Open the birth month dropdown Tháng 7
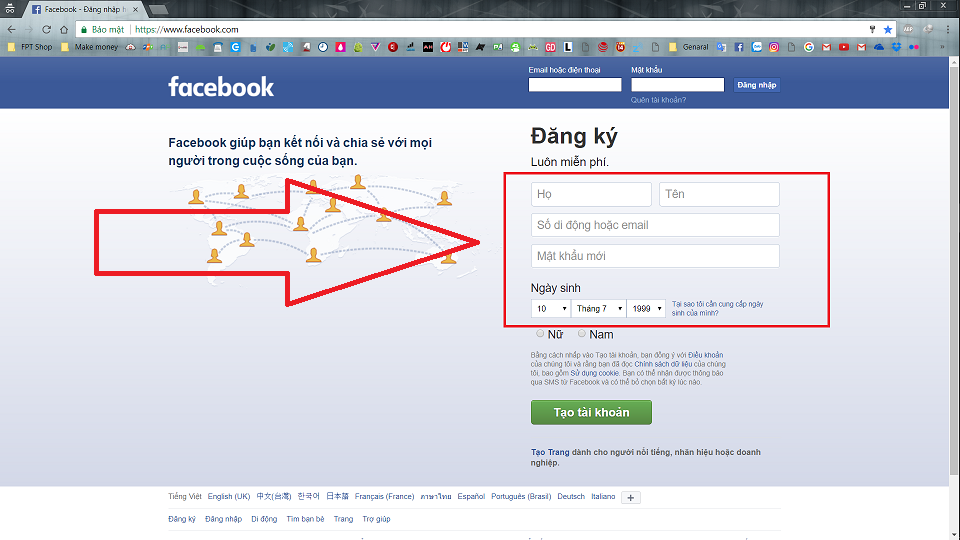The image size is (960, 540). pos(599,309)
